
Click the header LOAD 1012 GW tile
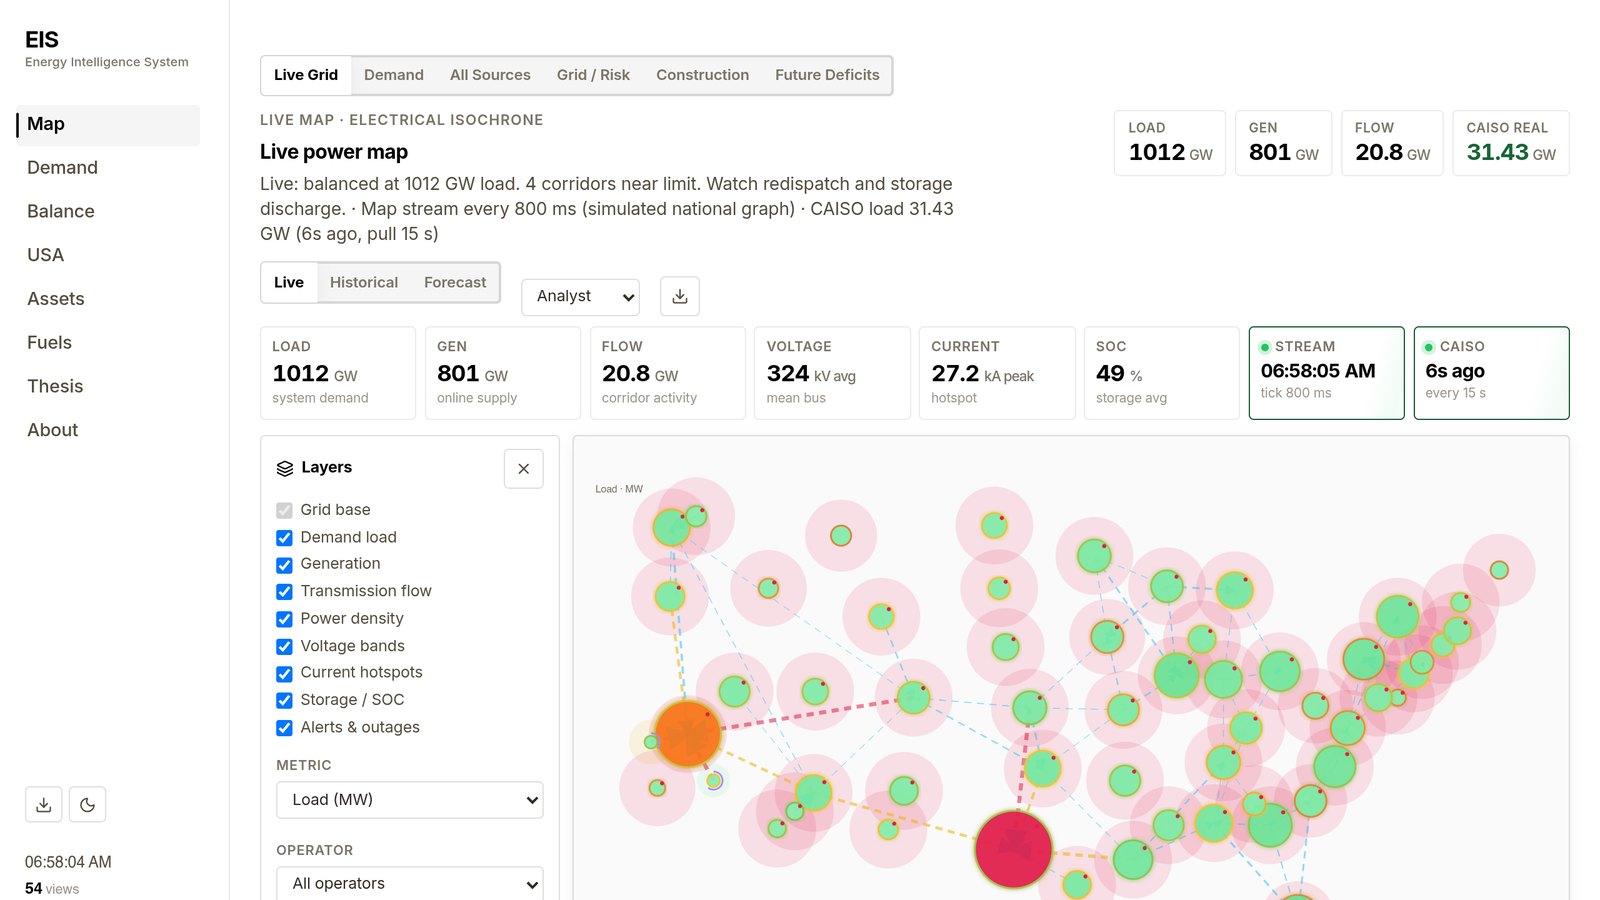(1170, 143)
